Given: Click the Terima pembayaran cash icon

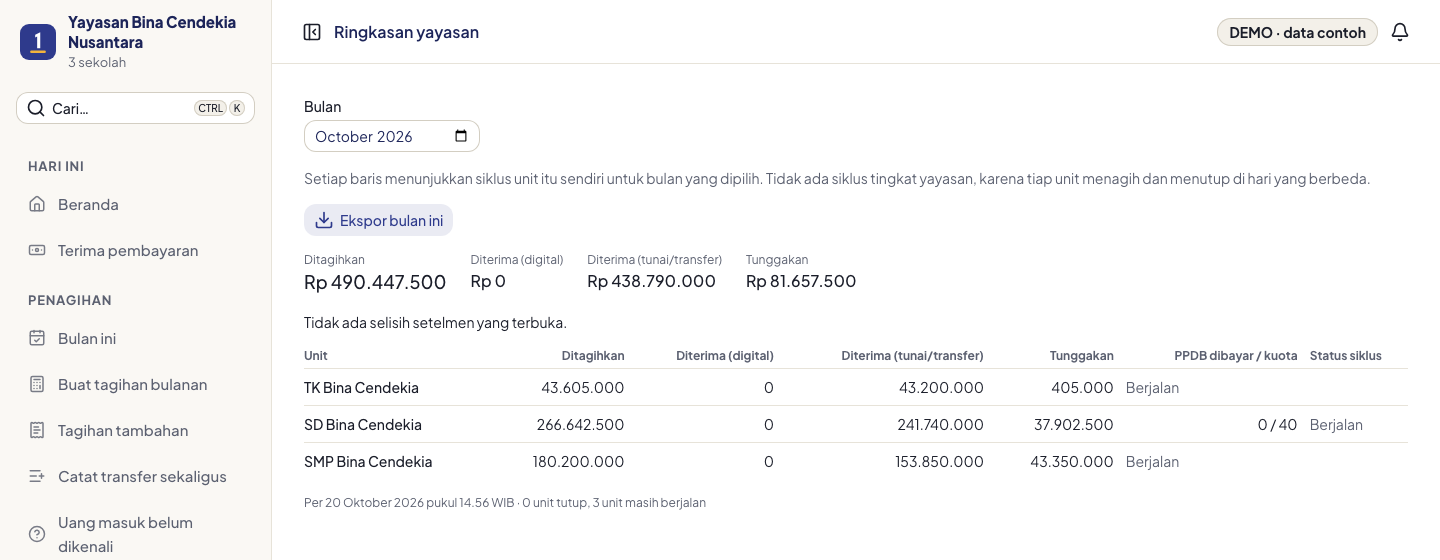Looking at the screenshot, I should point(37,250).
